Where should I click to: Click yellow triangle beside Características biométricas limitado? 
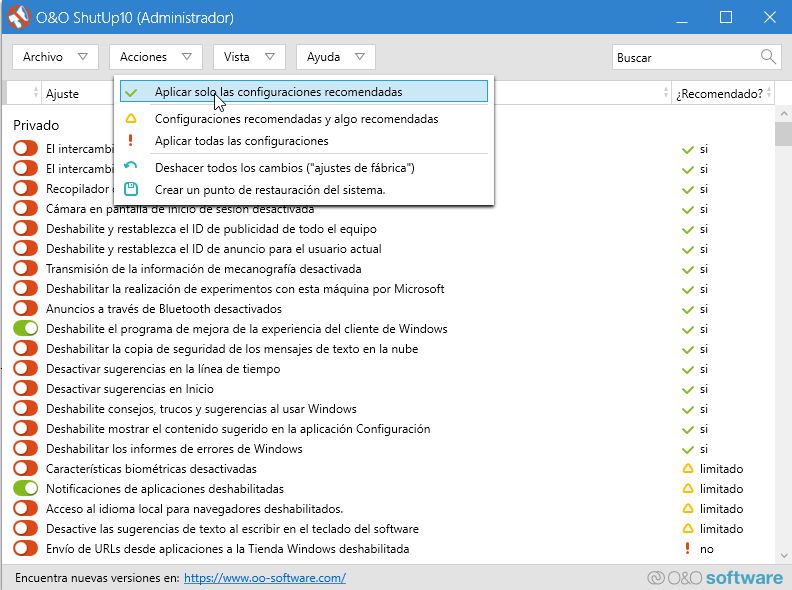tap(687, 469)
